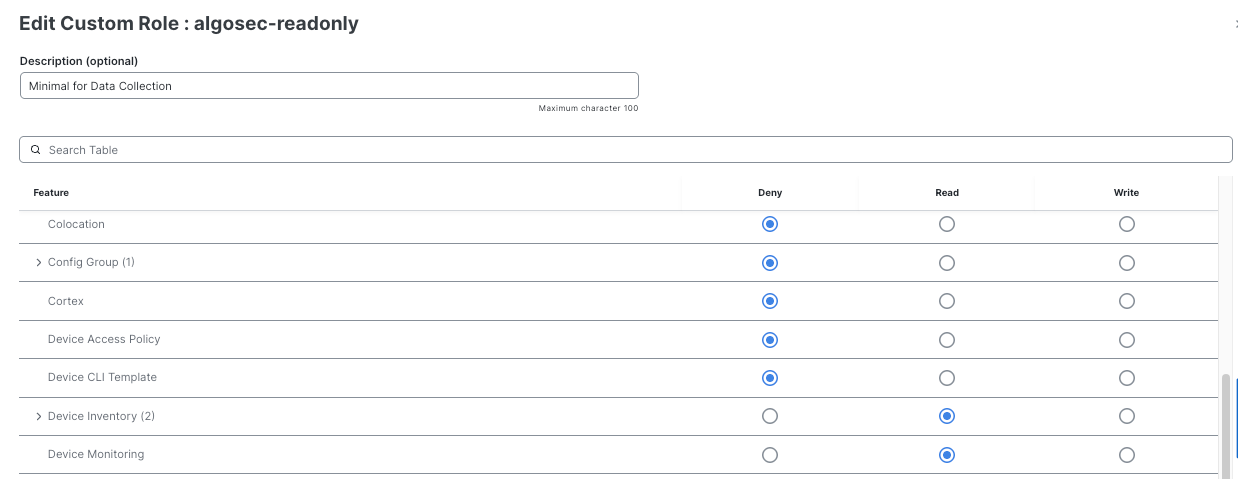Click the Feature column header
The image size is (1238, 479).
click(x=51, y=193)
